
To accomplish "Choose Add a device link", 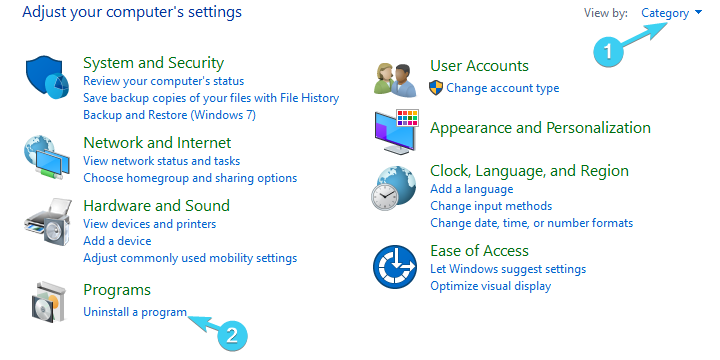I will tap(117, 241).
